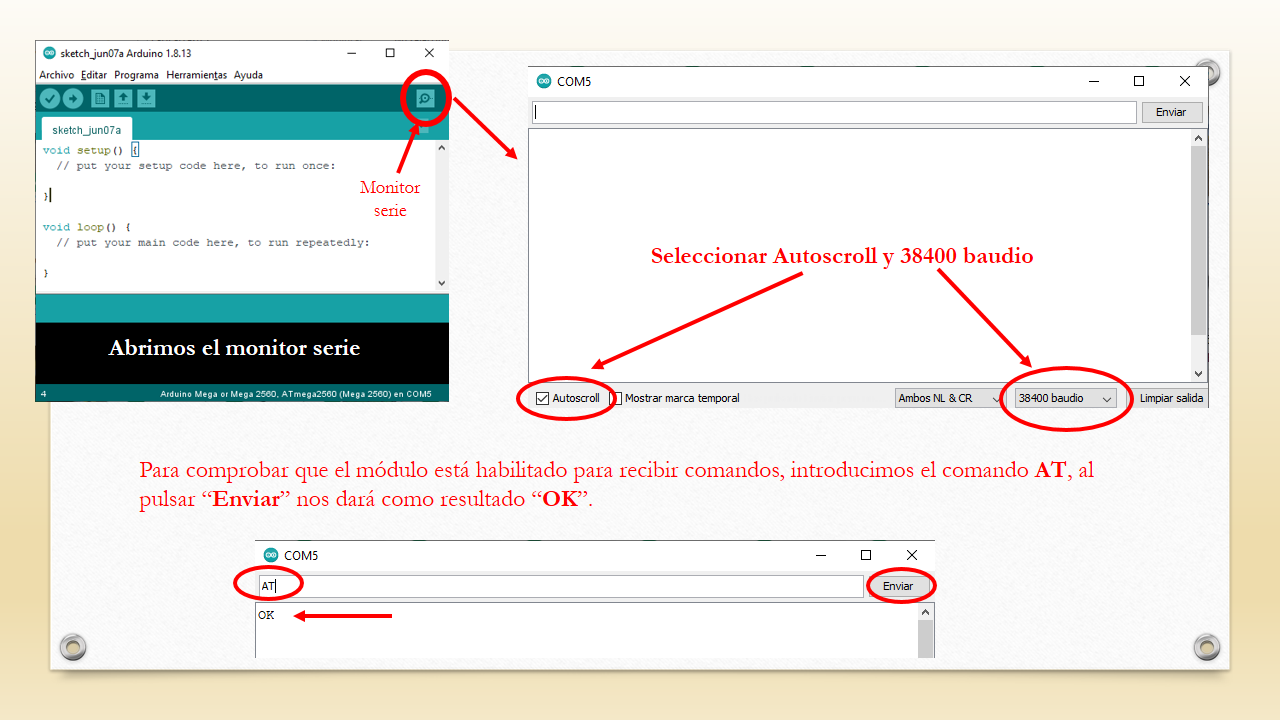Open the tab menu arrow below Serial Monitor
Screen dimensions: 1280x720
(x=424, y=129)
